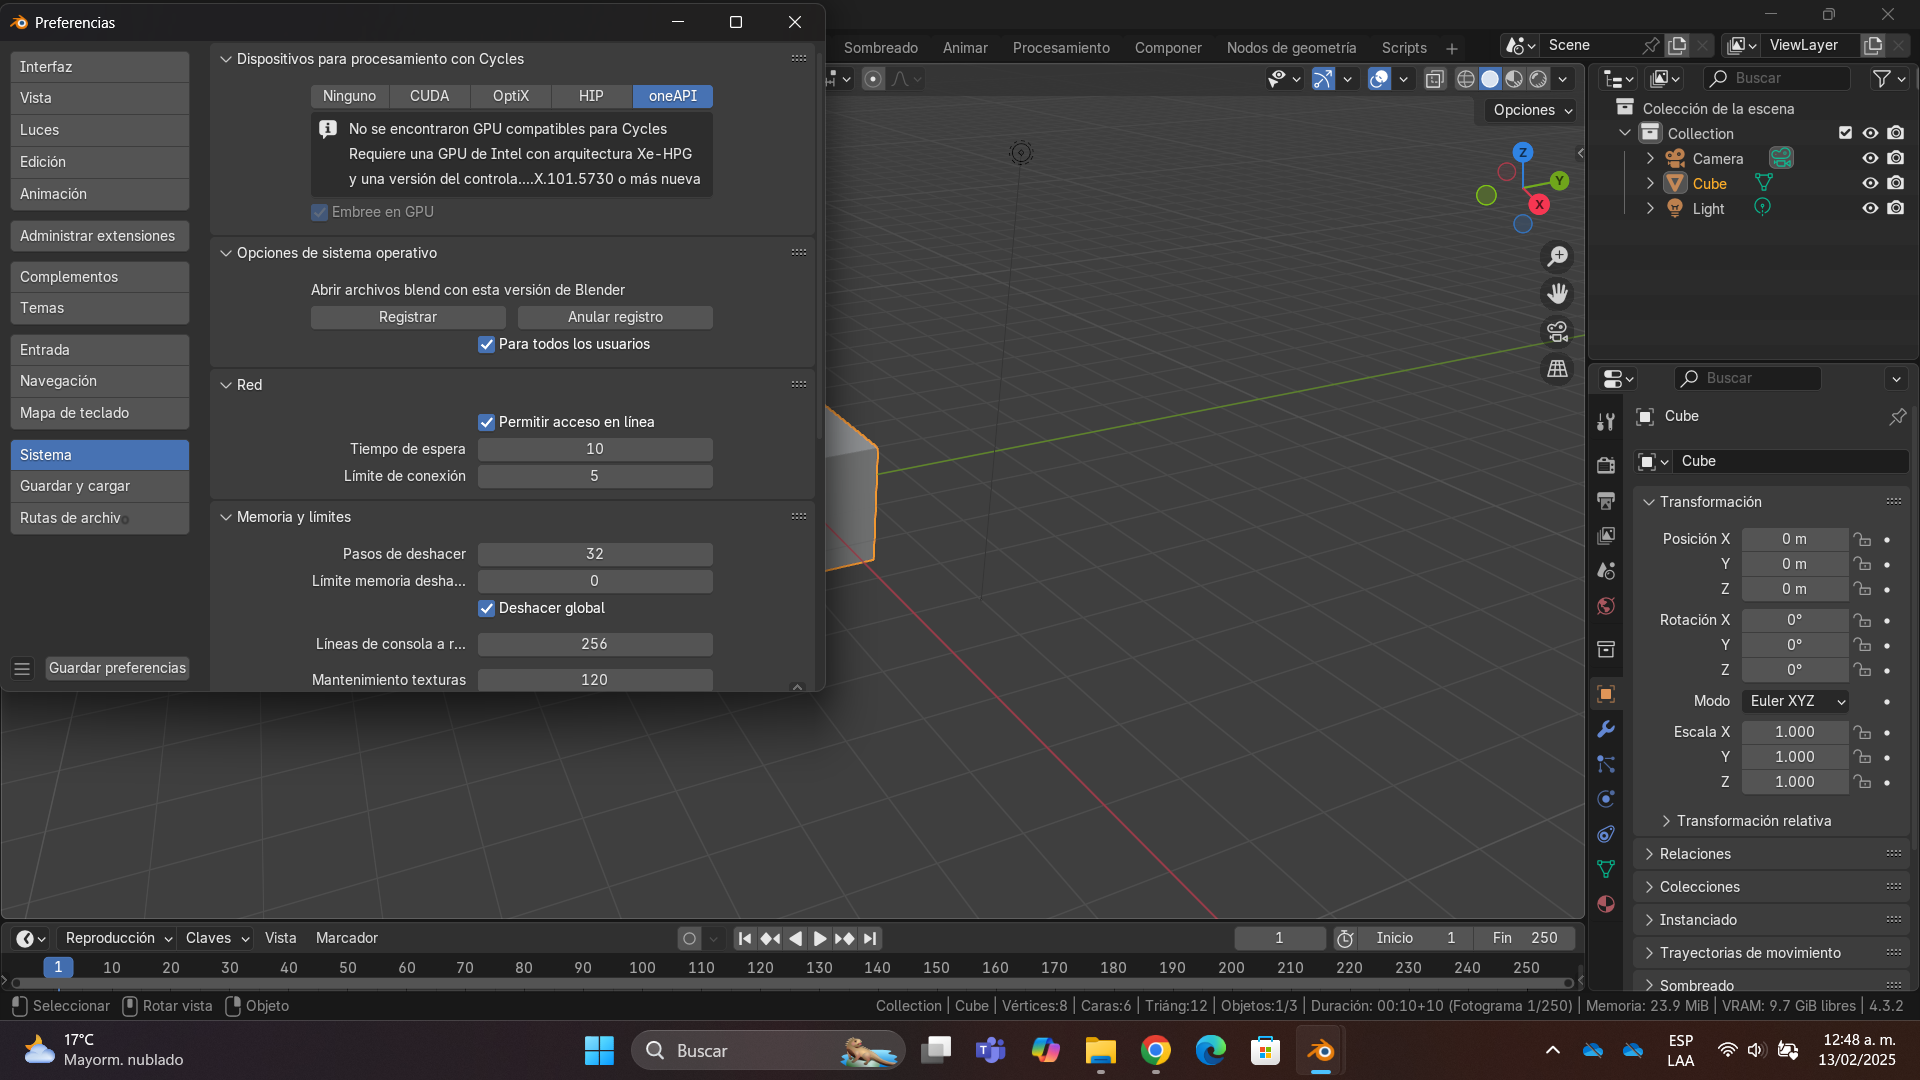Open the Modifiers wrench tab in properties
Image resolution: width=1920 pixels, height=1080 pixels.
pos(1606,729)
